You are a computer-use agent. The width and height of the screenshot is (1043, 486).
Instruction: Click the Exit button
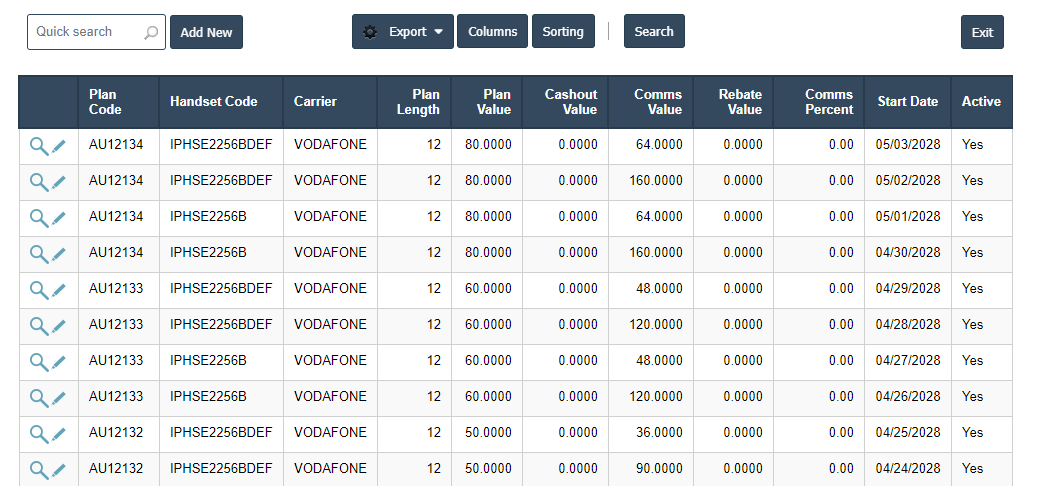(982, 32)
